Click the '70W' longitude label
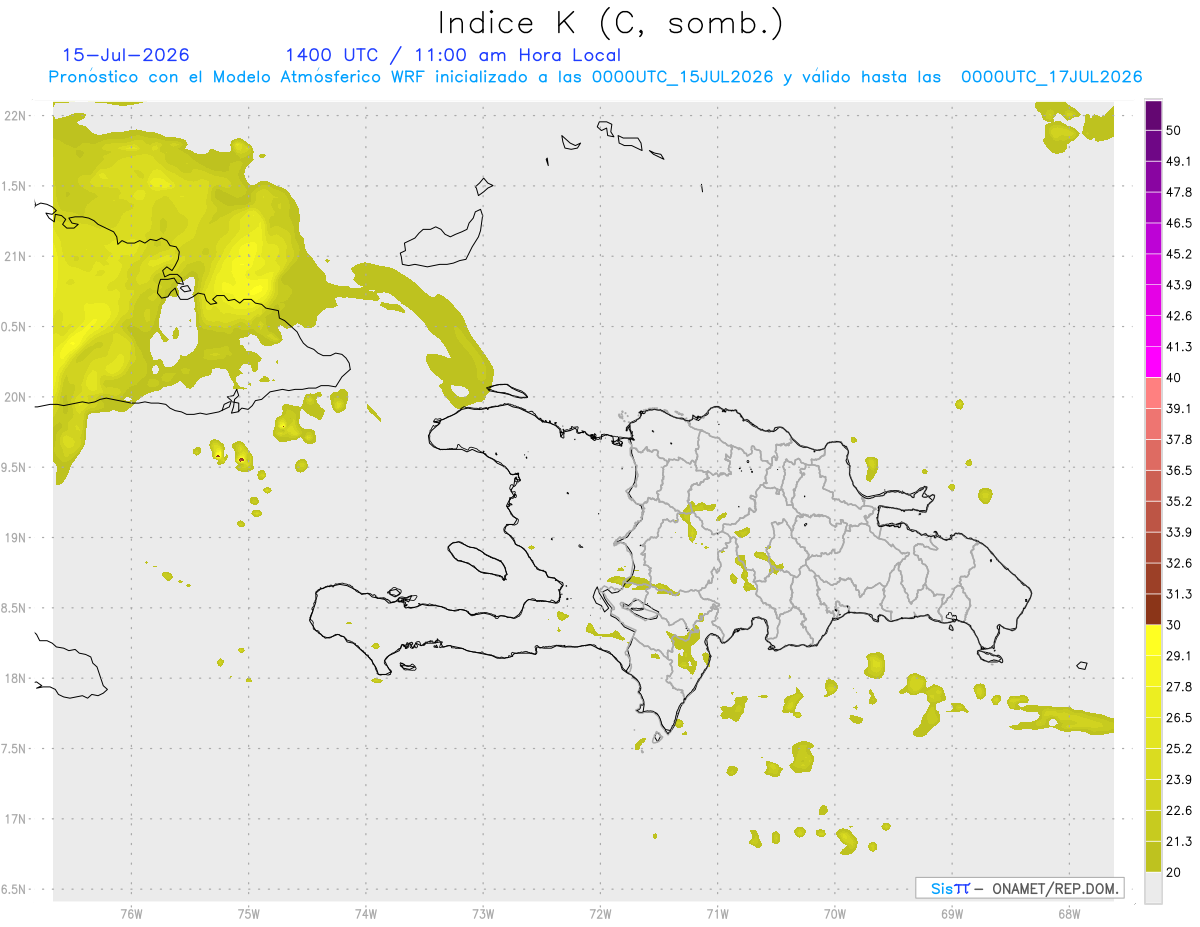The width and height of the screenshot is (1200, 927). (834, 913)
